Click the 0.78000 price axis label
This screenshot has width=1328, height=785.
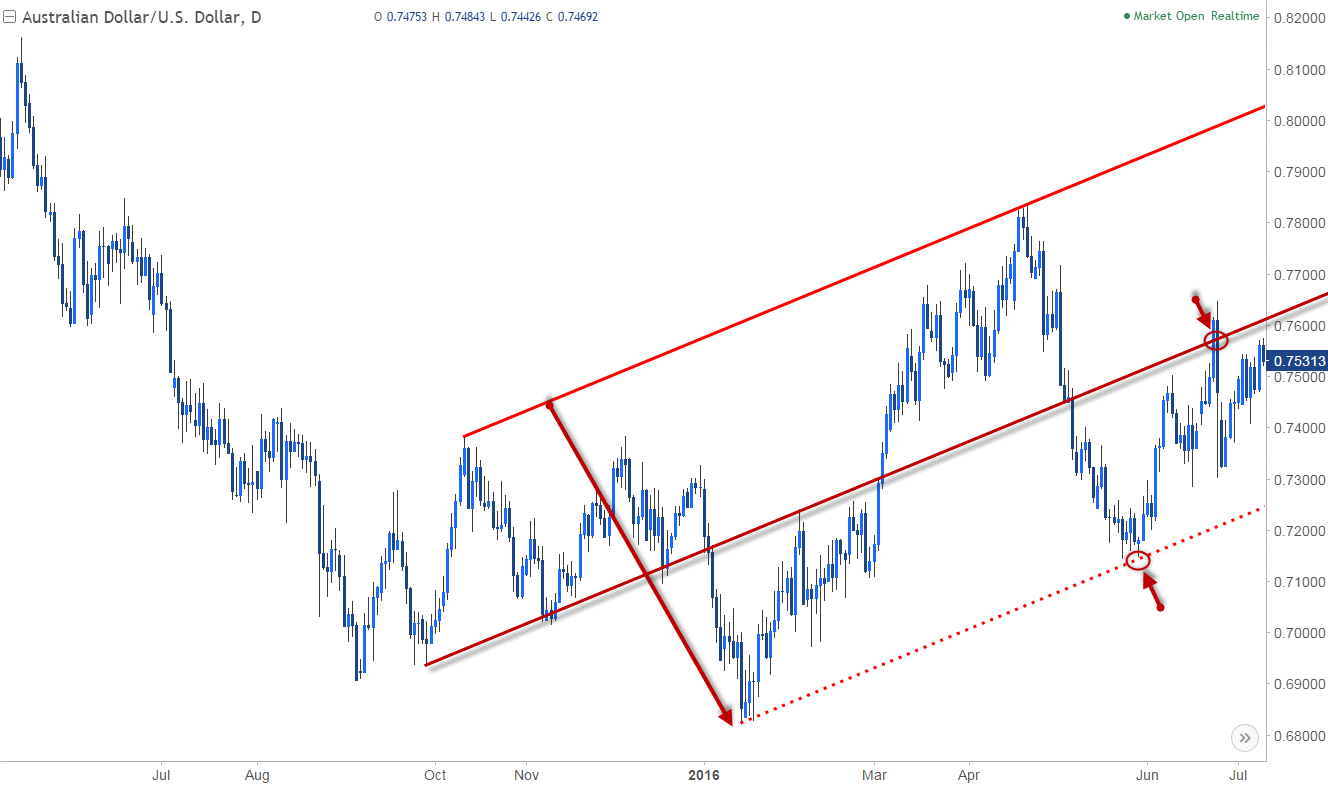tap(1298, 223)
